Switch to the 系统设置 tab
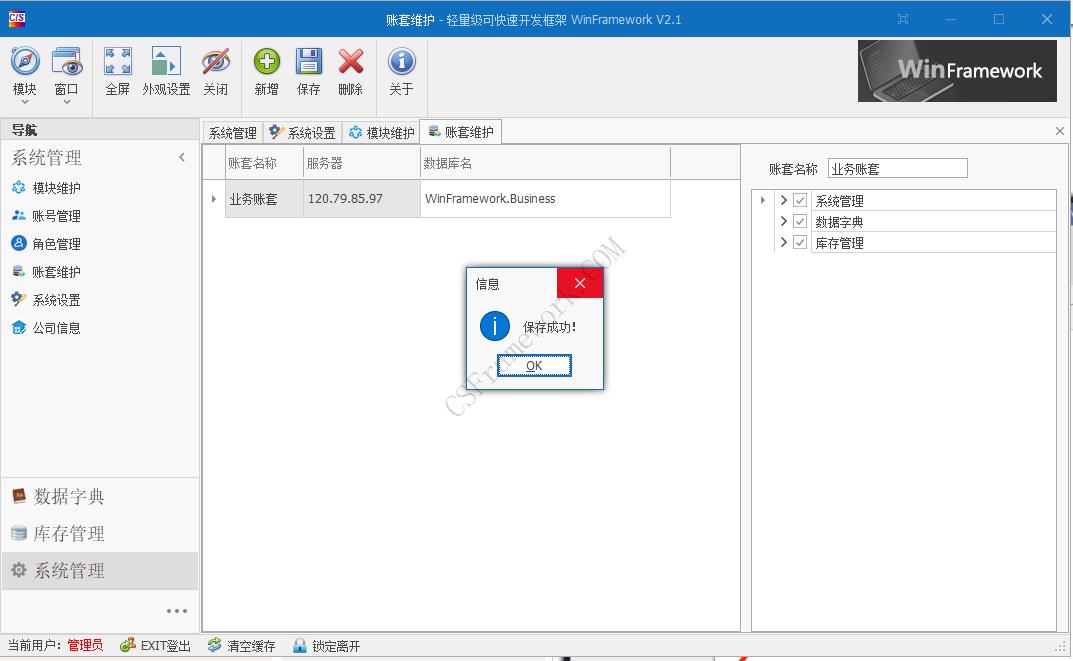Screen dimensions: 1073x661 pyautogui.click(x=302, y=131)
